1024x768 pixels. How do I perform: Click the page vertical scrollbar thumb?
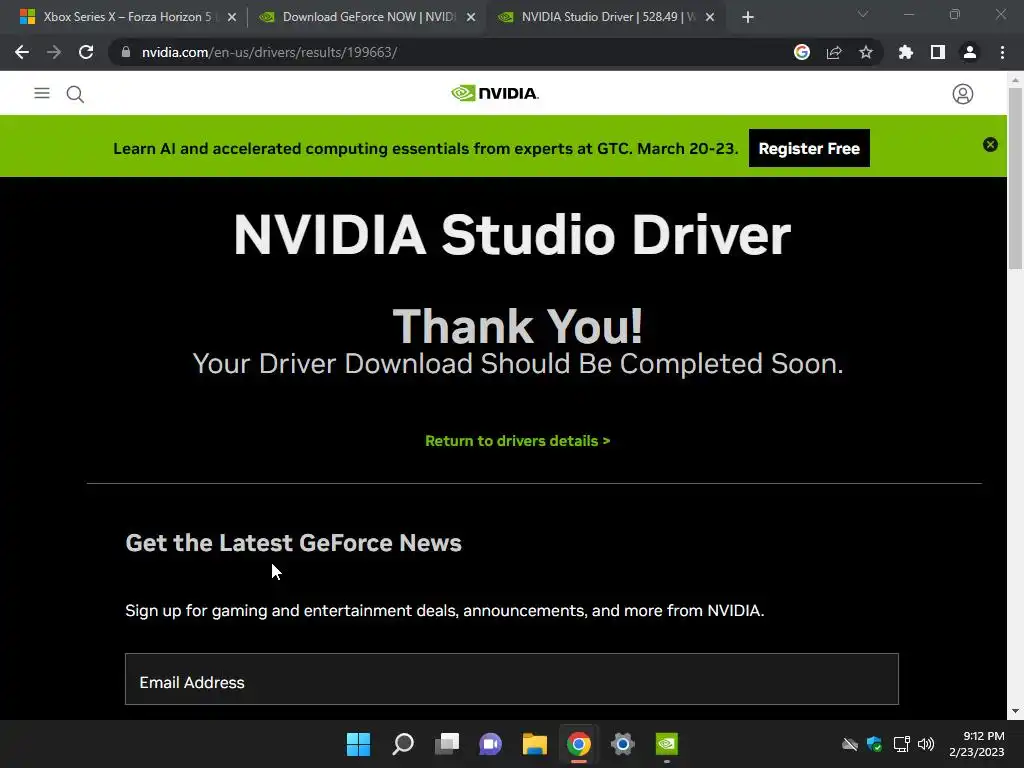(1015, 178)
